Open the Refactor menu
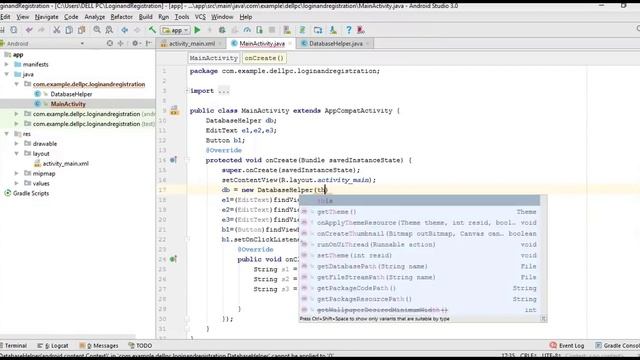This screenshot has width=640, height=360. [122, 17]
